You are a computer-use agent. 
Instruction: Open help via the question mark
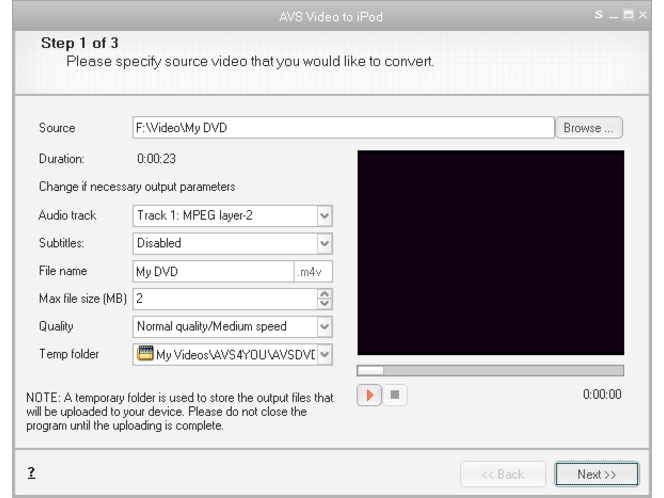coord(31,473)
